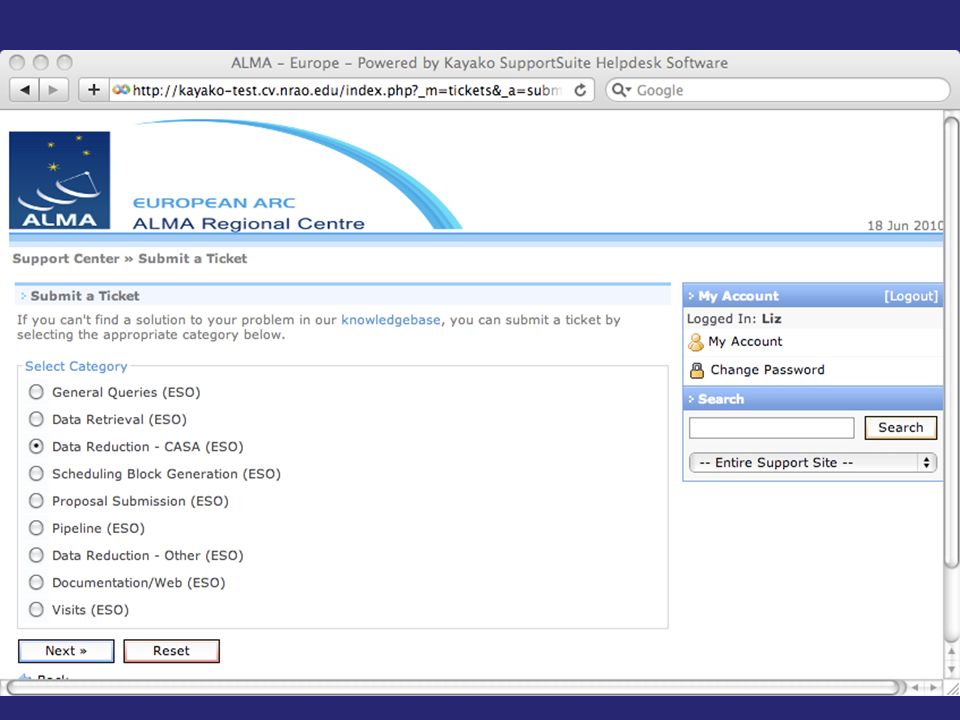The width and height of the screenshot is (960, 720).
Task: Click the vertical scrollbar thumb
Action: (951, 343)
